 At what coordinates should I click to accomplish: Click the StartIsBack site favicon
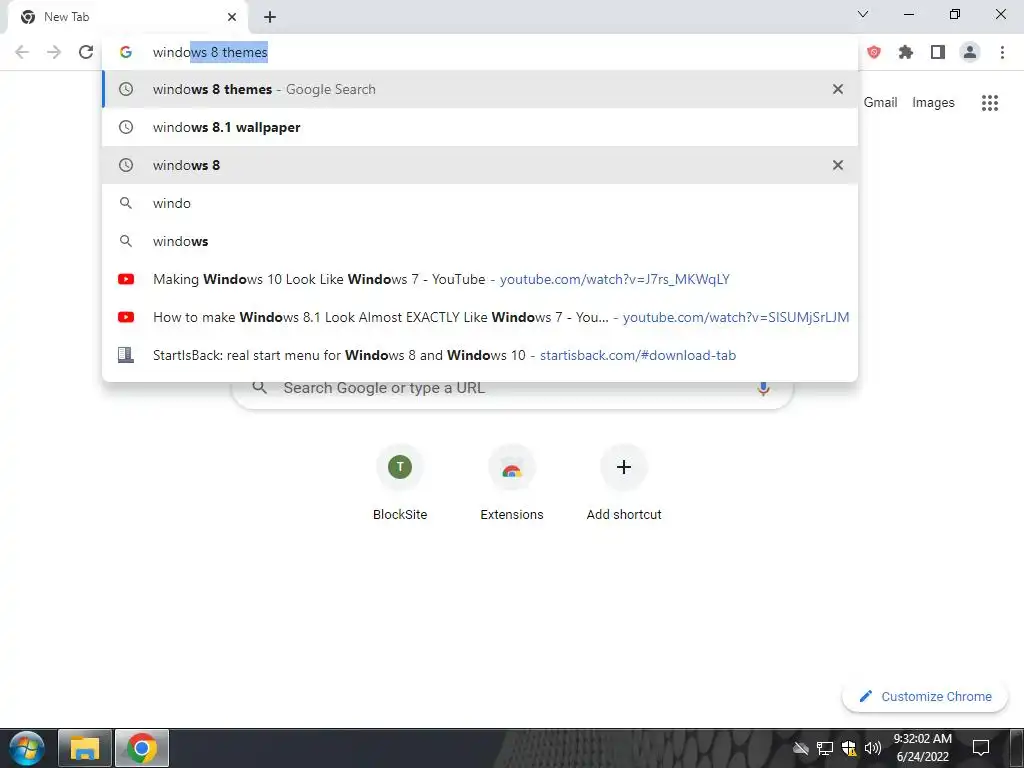[126, 355]
